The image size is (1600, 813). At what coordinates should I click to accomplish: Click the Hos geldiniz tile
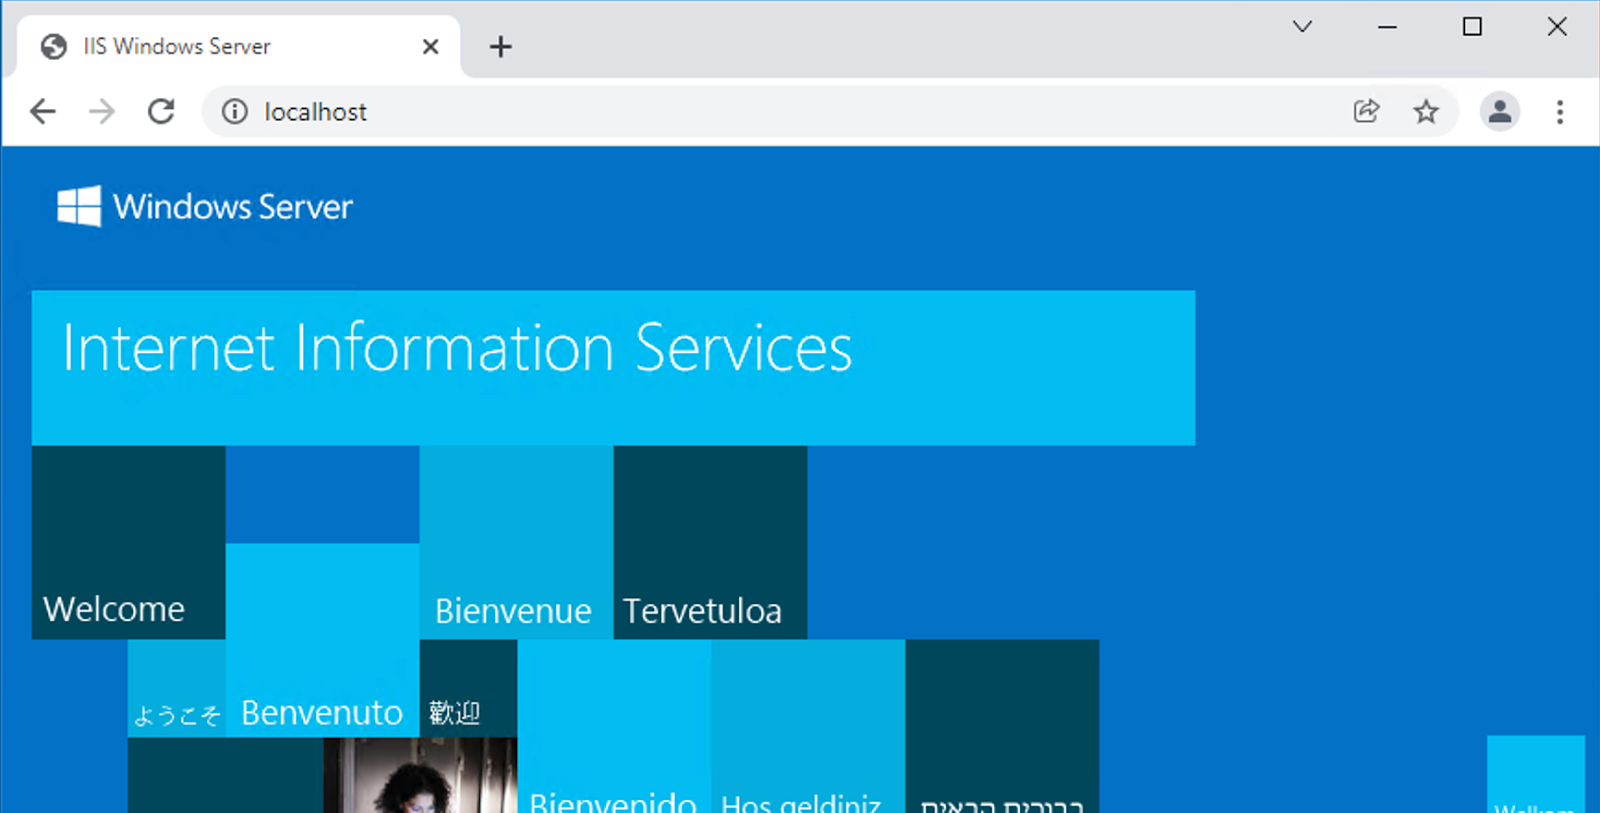coord(808,726)
